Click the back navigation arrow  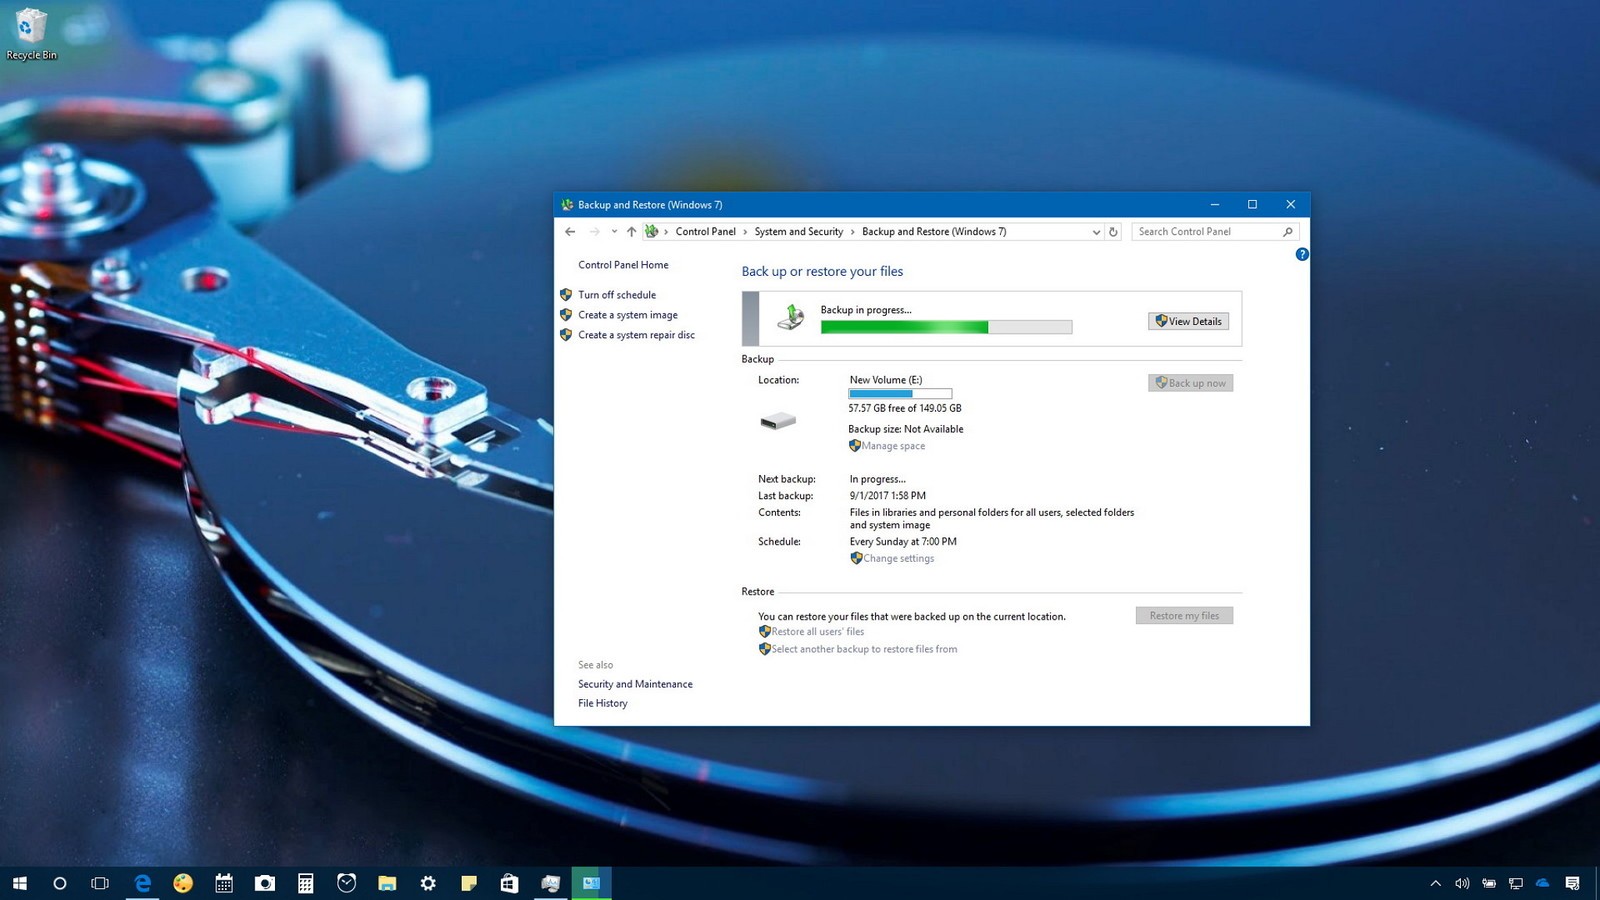(x=570, y=232)
